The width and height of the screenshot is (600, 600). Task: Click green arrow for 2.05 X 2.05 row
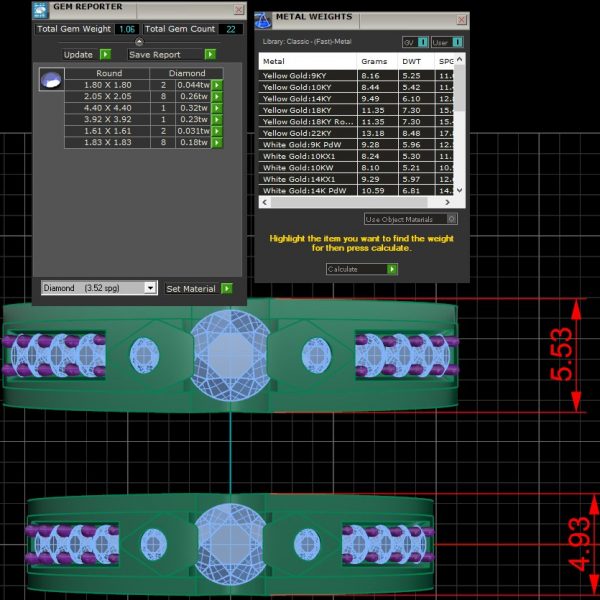217,96
